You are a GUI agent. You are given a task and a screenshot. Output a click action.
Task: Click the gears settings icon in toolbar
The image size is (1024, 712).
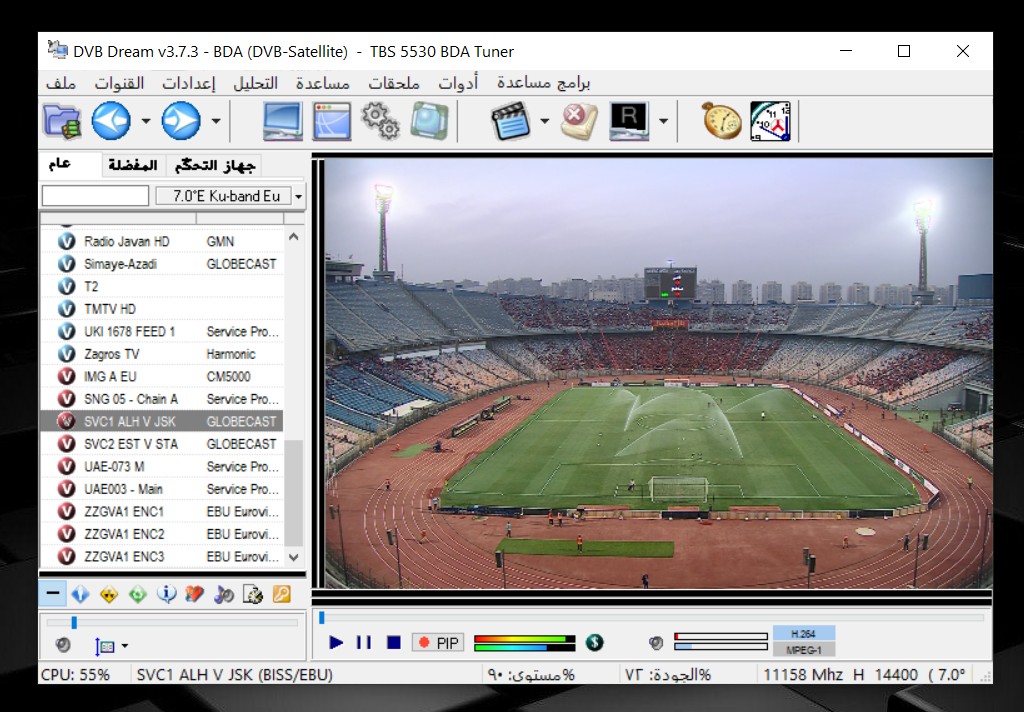pos(381,121)
